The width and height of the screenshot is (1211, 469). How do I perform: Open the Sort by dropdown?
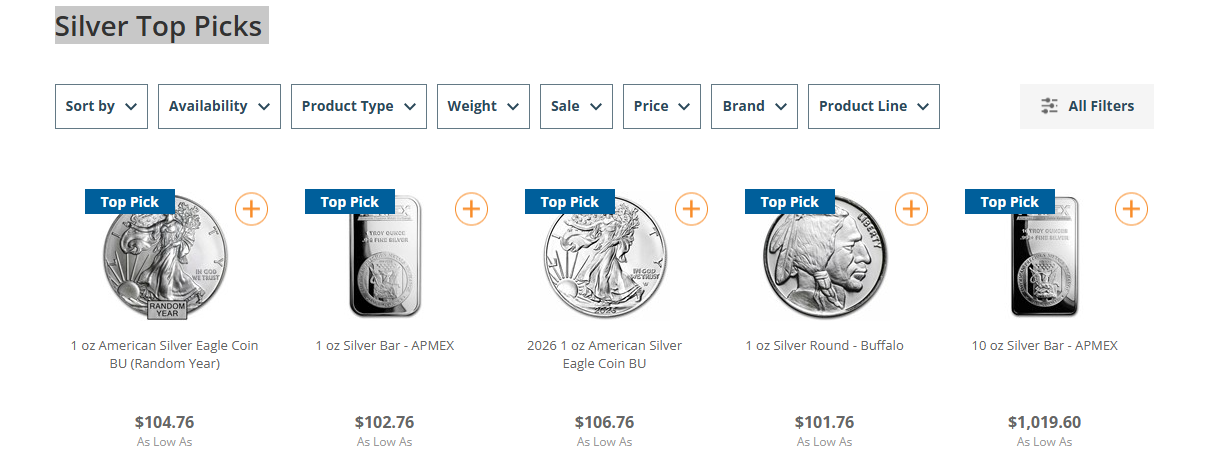pyautogui.click(x=101, y=106)
